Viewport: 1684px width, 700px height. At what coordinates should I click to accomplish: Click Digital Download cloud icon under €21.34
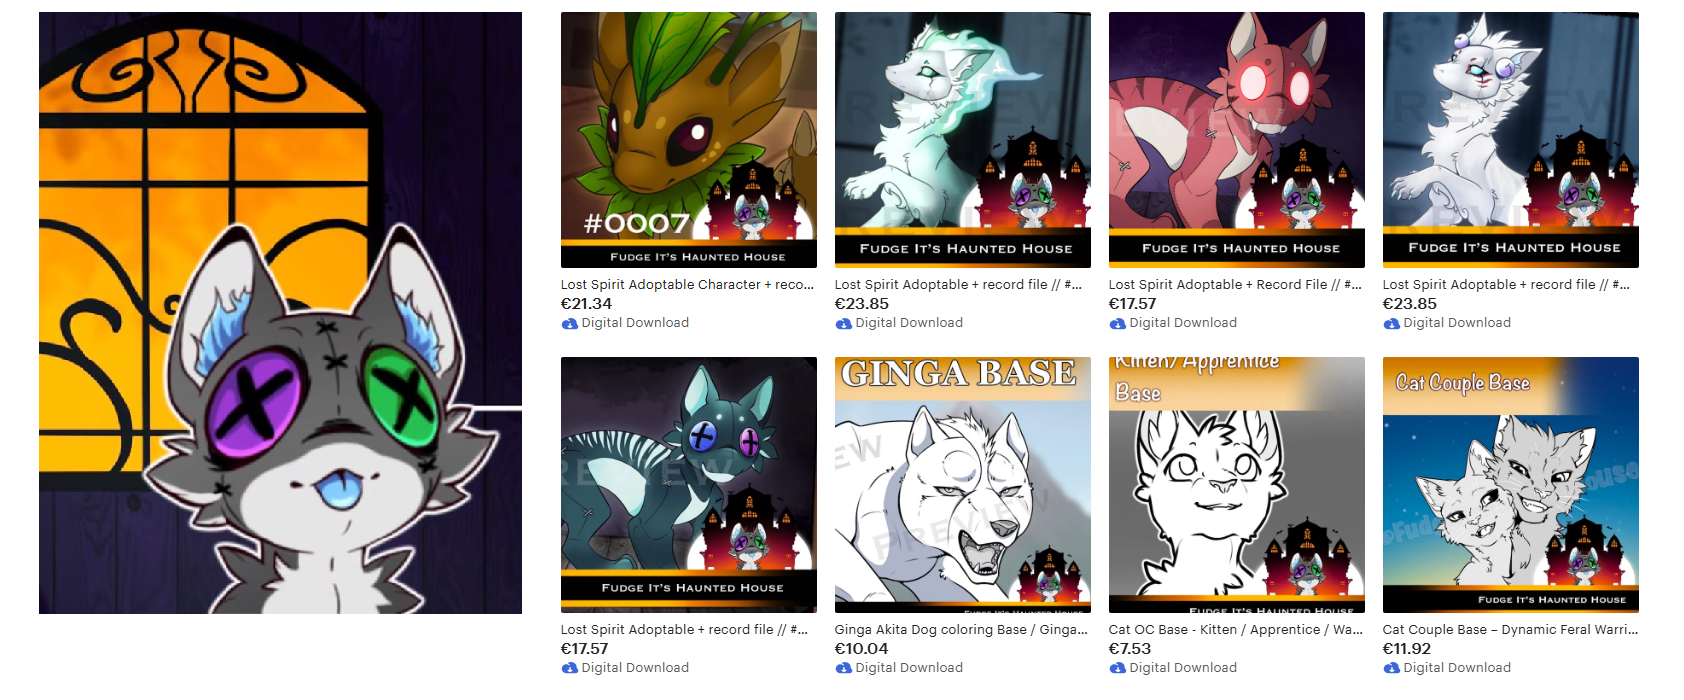(570, 323)
